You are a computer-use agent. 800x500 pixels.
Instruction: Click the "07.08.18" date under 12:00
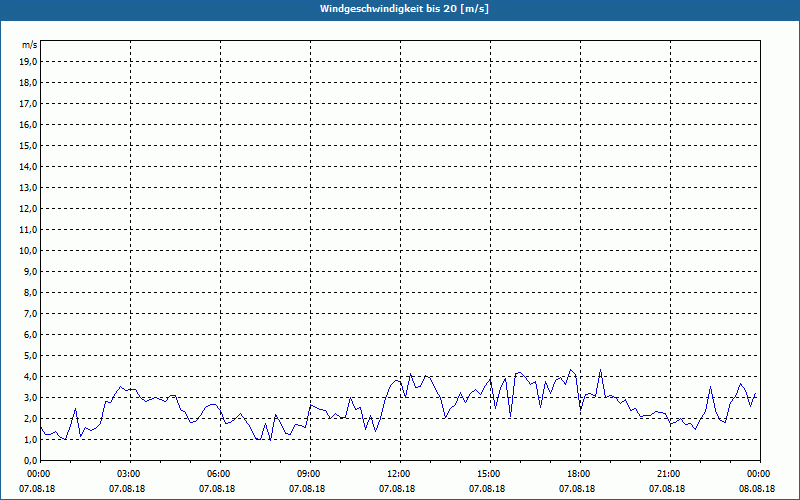tap(396, 488)
